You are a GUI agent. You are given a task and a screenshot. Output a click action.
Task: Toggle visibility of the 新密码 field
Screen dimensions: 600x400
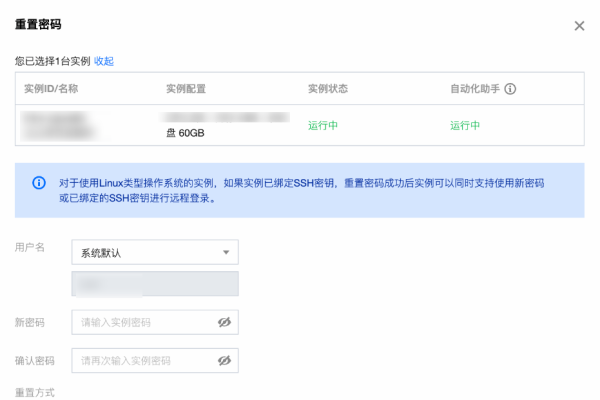click(x=224, y=322)
